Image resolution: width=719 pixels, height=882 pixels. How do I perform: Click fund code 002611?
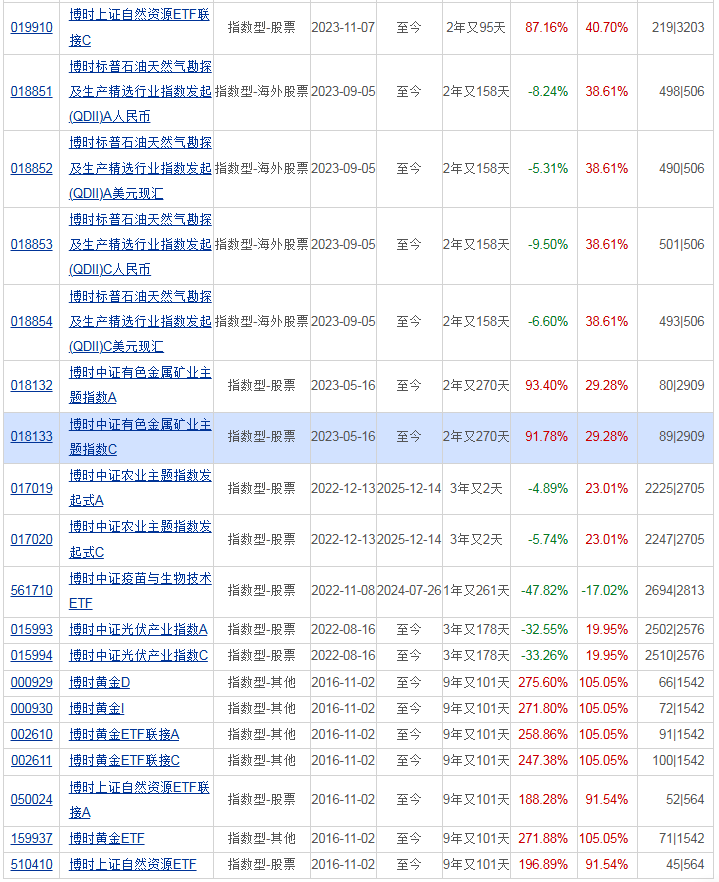tap(32, 761)
